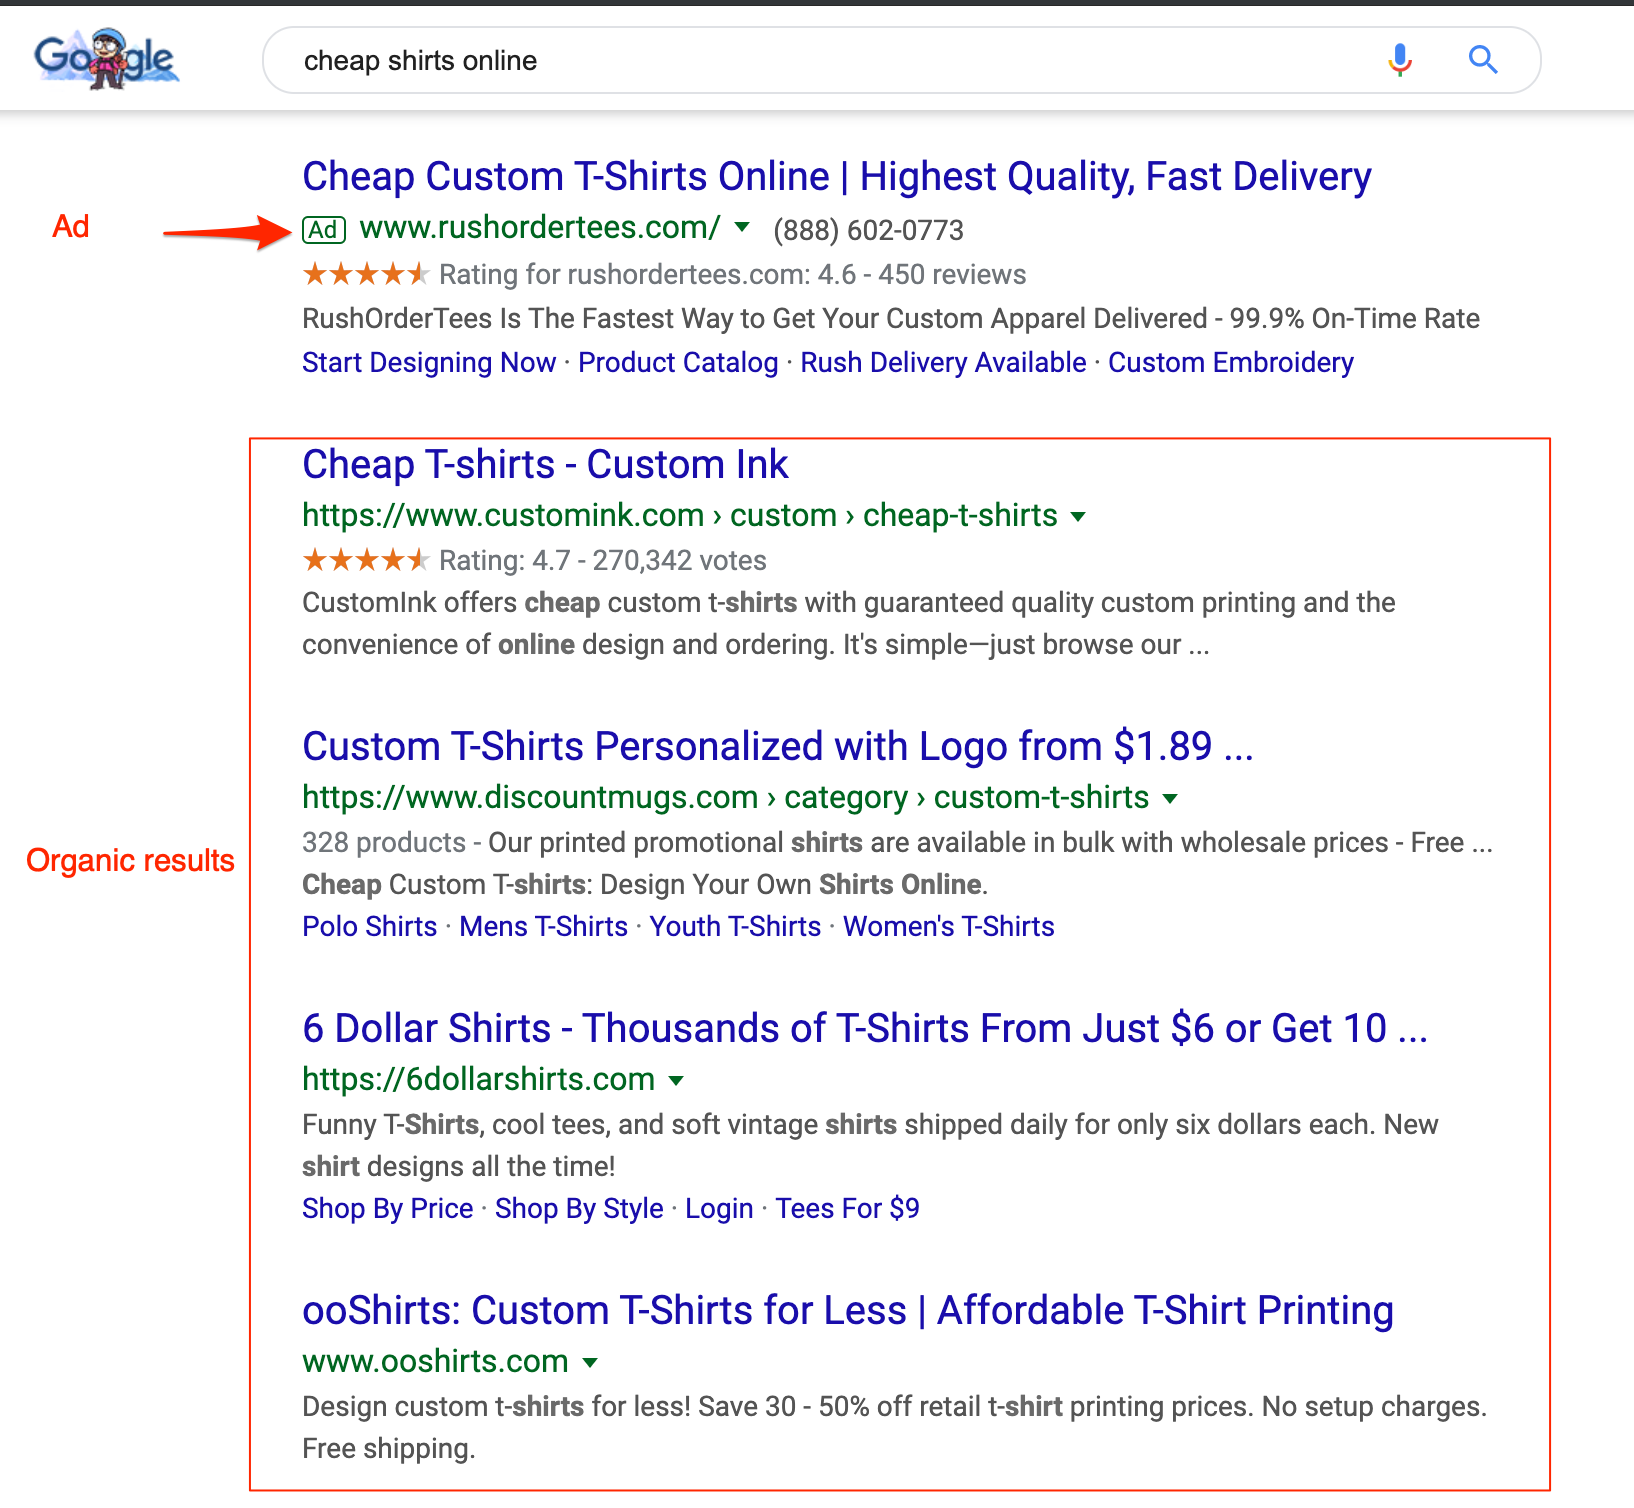The height and width of the screenshot is (1508, 1634).
Task: Click rushordertees.com rating stars
Action: click(365, 274)
